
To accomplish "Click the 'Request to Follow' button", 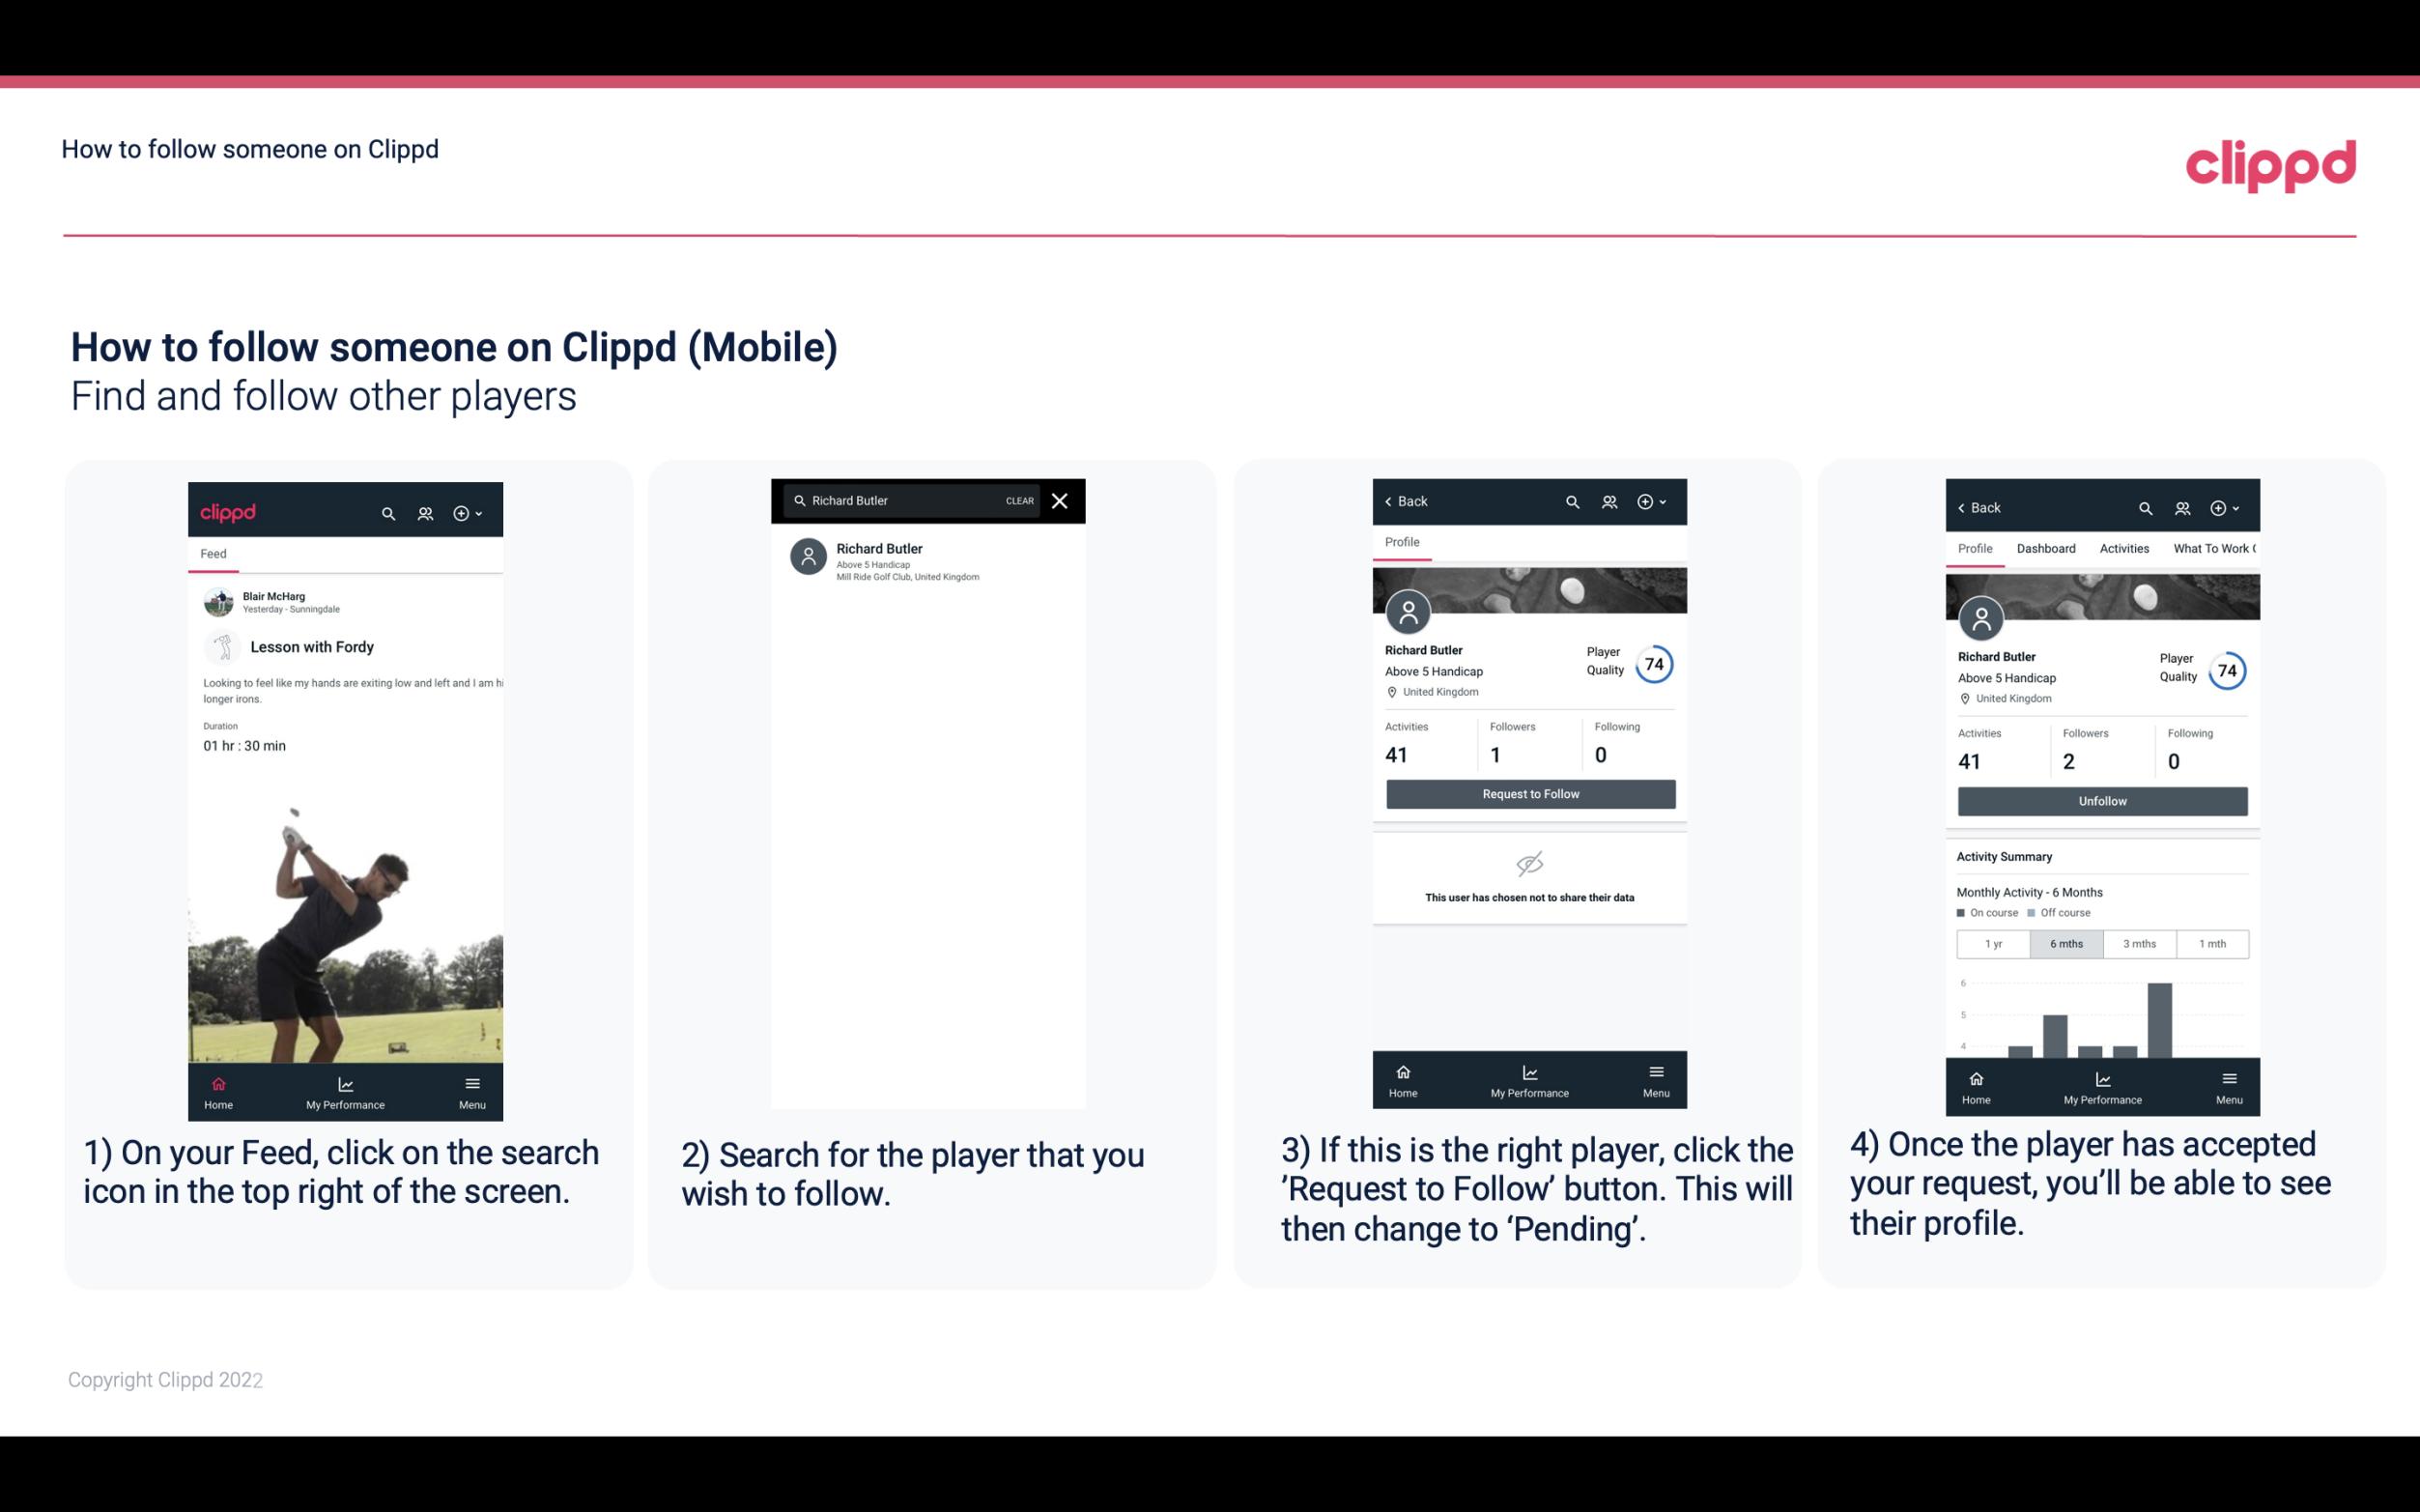I will coord(1528,792).
